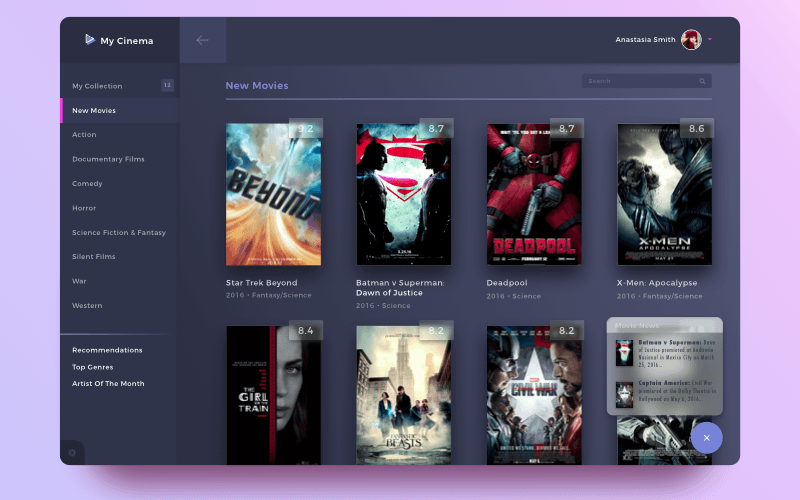The width and height of the screenshot is (800, 500).
Task: Click the 9.2 rating badge
Action: [306, 129]
